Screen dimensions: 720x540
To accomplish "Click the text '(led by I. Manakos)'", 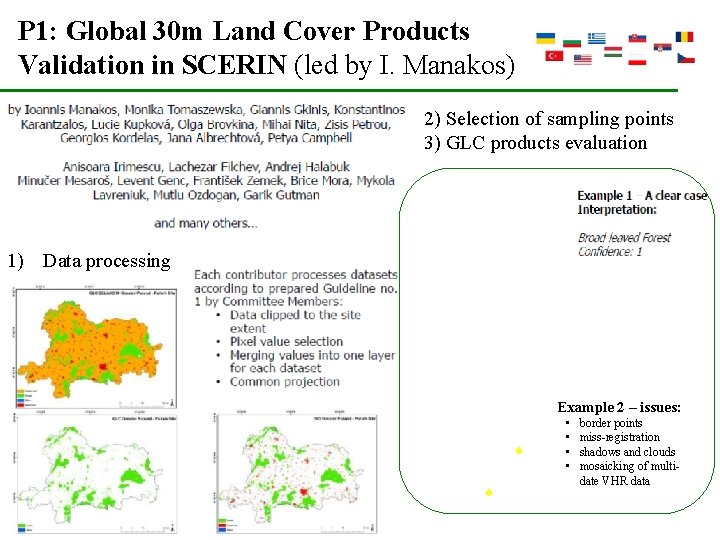I will click(x=404, y=65).
